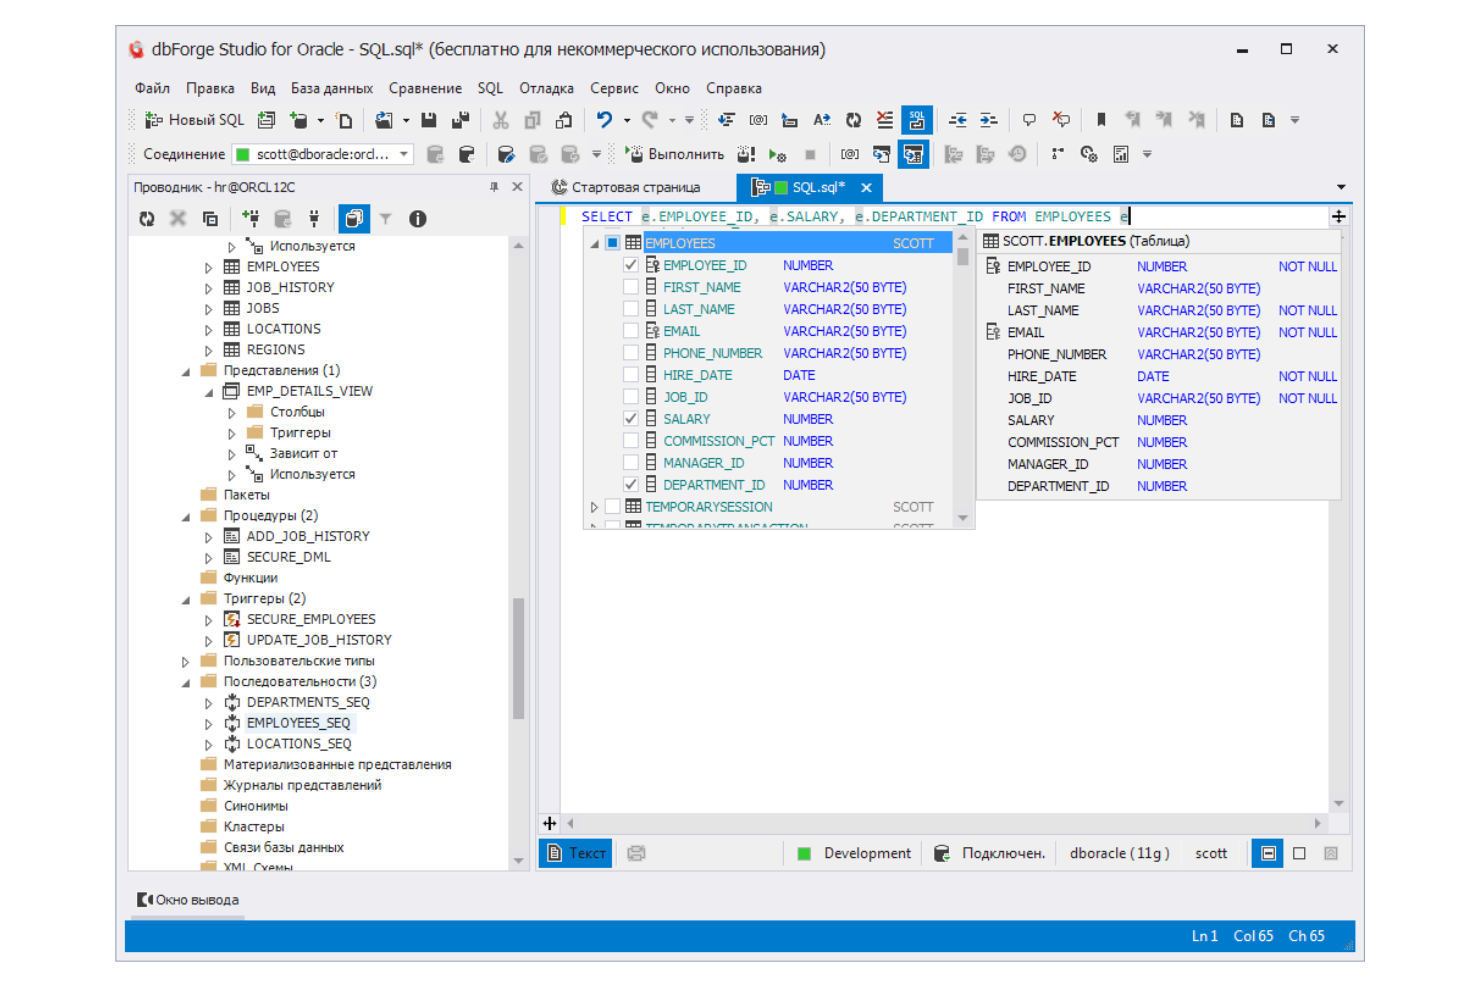Click the report chart icon in second toolbar
Viewport: 1480px width, 987px height.
tap(1120, 154)
